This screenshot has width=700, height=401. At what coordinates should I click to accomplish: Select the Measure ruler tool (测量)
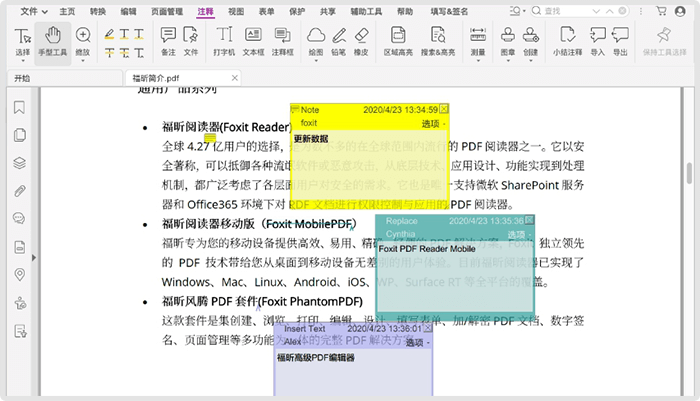(478, 41)
